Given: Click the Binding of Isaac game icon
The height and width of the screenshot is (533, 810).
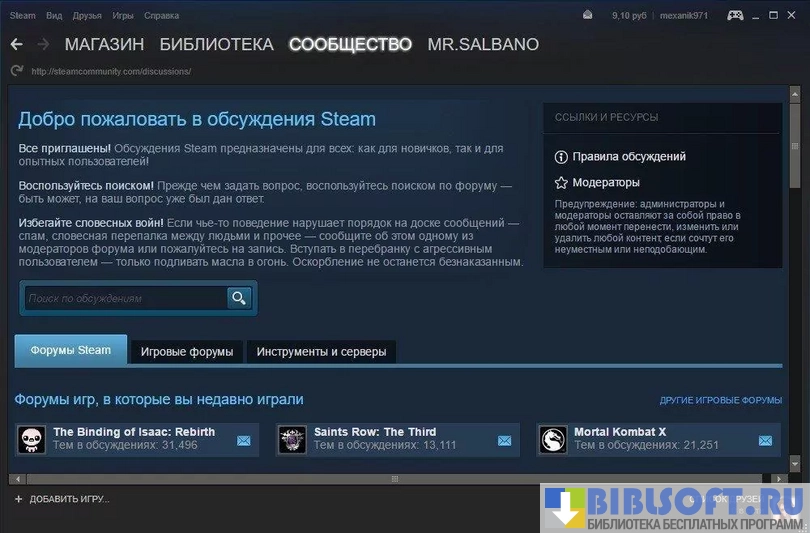Looking at the screenshot, I should [31, 439].
